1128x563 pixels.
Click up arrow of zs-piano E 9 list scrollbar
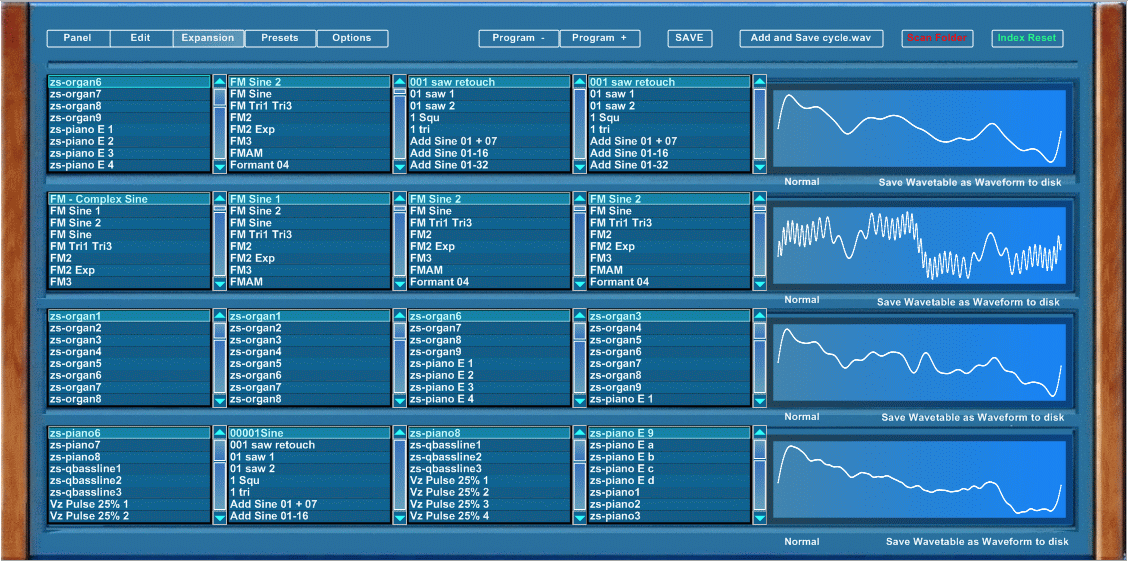click(759, 433)
